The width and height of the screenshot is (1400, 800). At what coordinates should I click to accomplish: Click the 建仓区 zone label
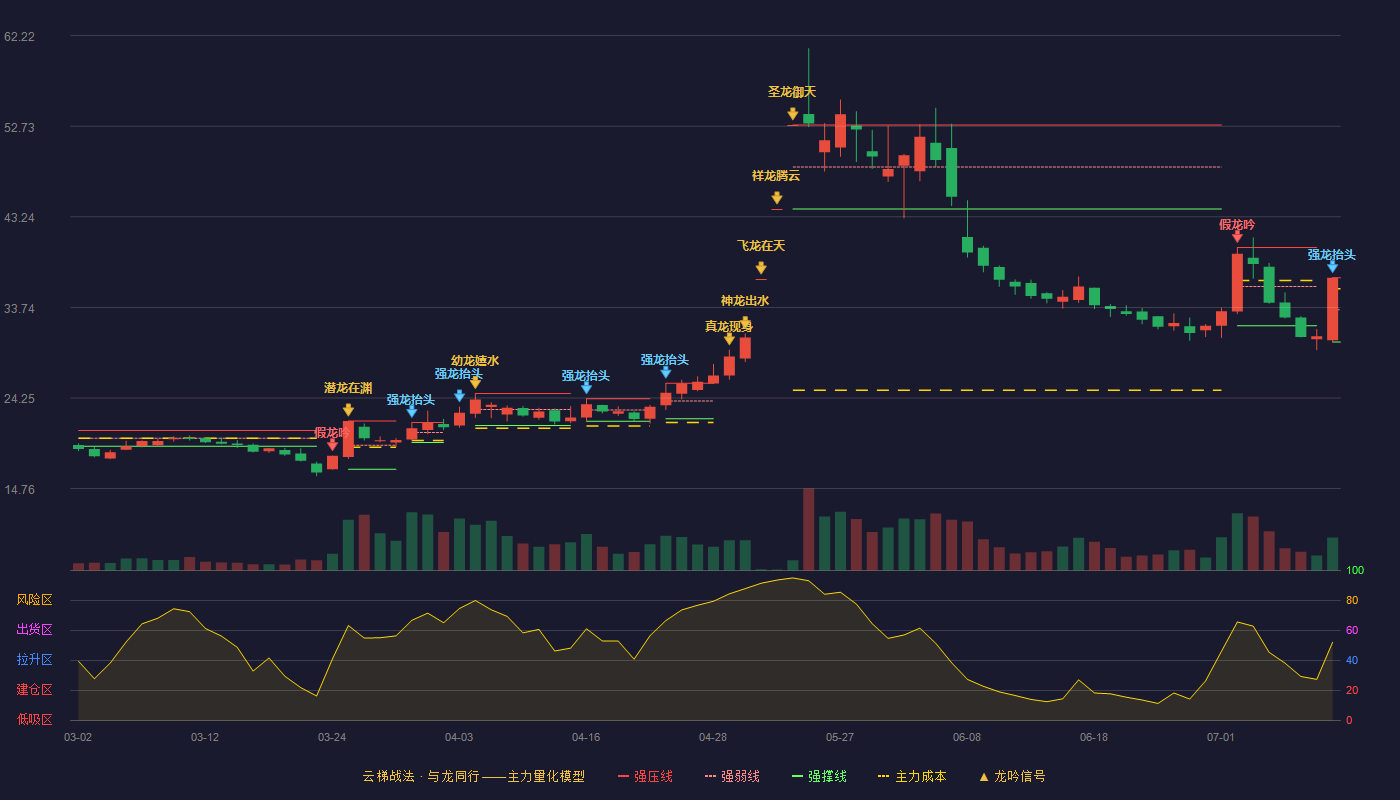point(35,690)
